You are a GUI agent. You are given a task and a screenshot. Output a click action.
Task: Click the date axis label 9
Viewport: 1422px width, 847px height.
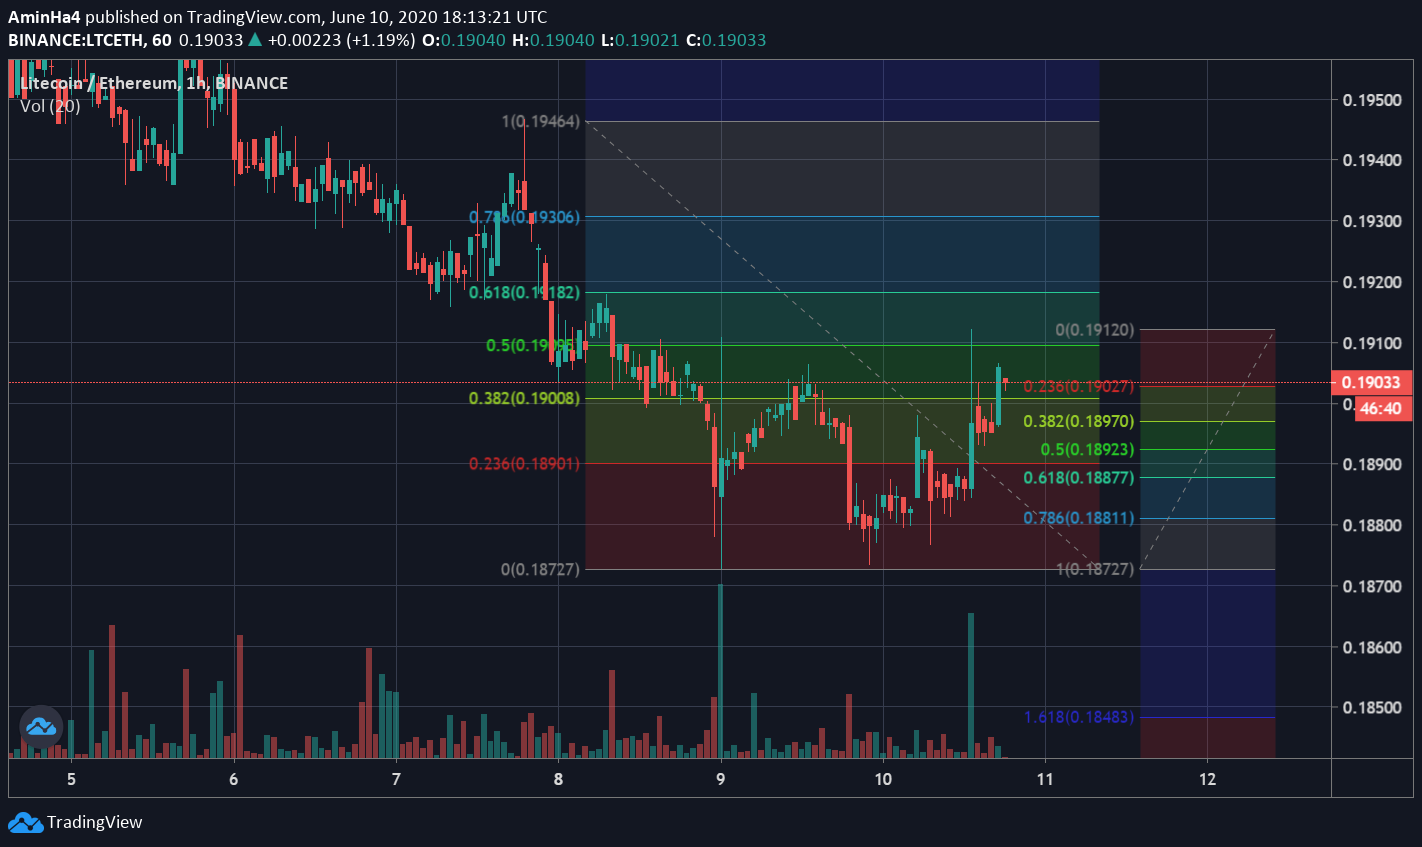point(721,779)
